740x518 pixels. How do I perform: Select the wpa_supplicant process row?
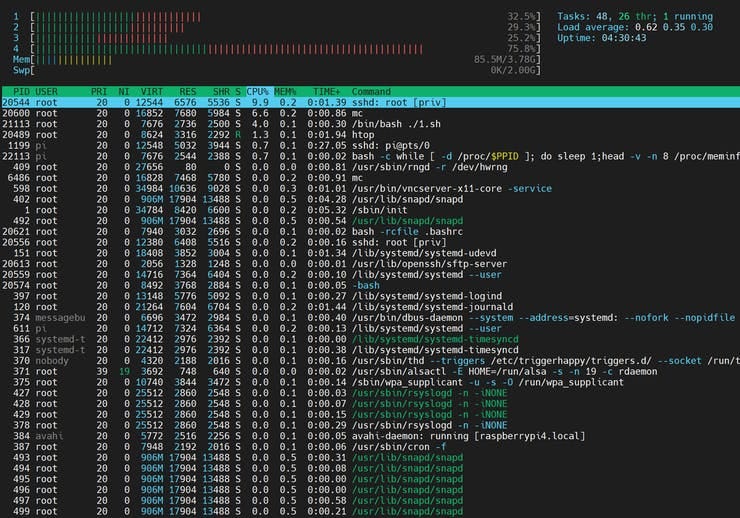(370, 382)
